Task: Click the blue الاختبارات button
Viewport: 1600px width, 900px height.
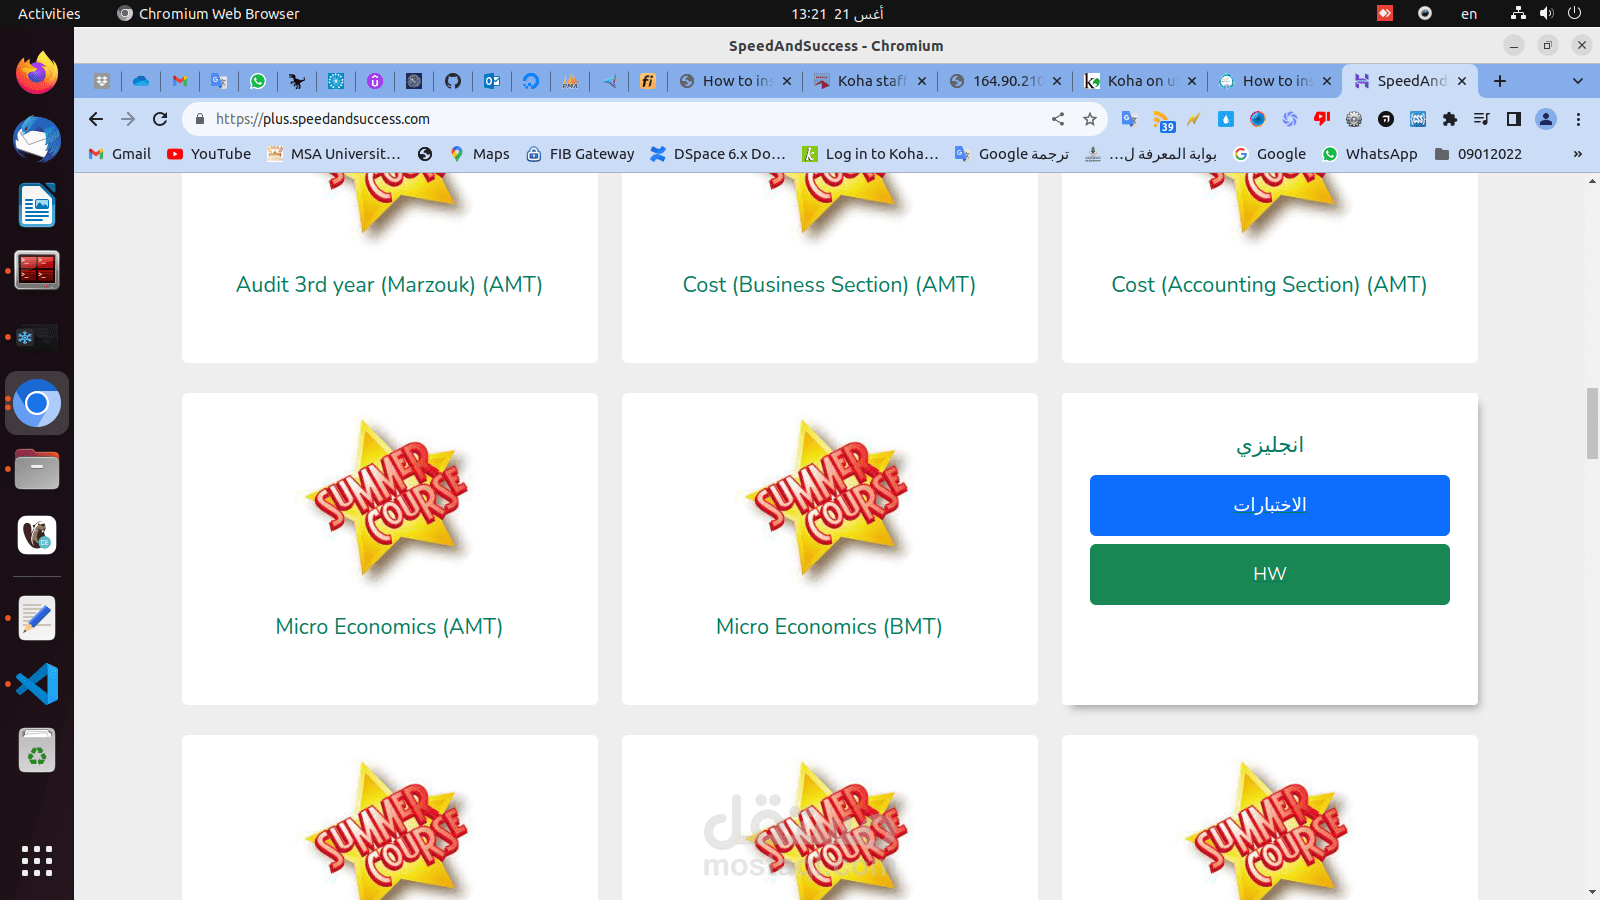Action: click(1270, 505)
